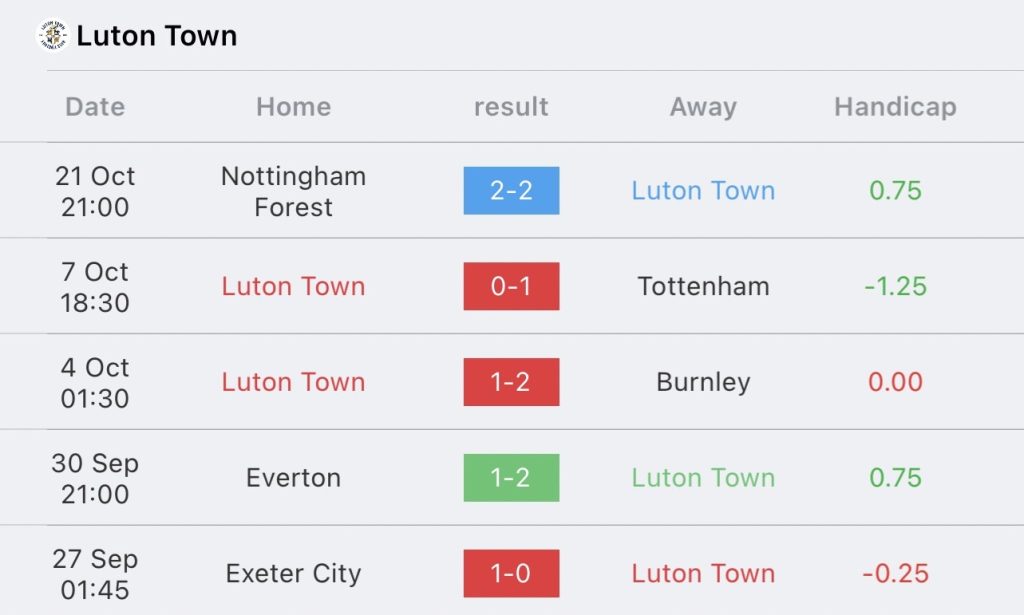This screenshot has width=1024, height=615.
Task: View Burnley away team page
Action: [x=703, y=383]
